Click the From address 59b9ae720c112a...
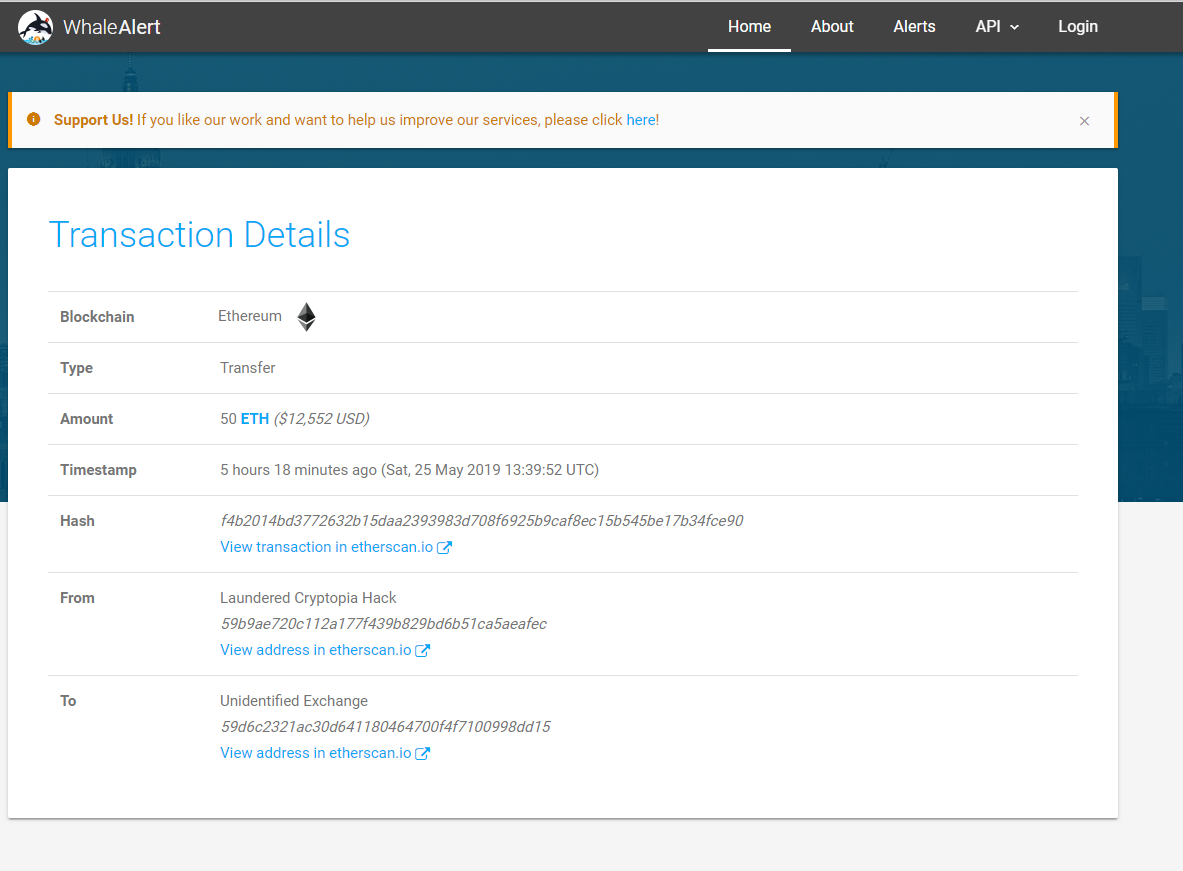1183x871 pixels. coord(383,624)
